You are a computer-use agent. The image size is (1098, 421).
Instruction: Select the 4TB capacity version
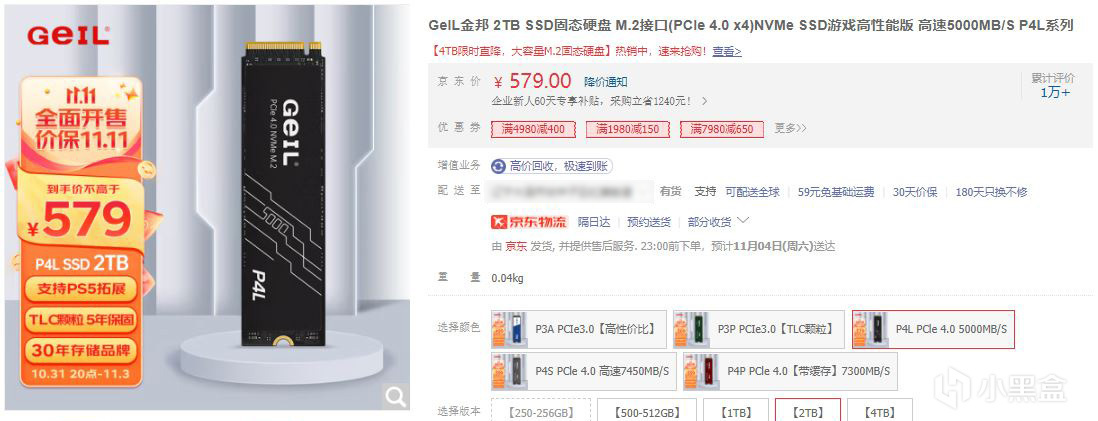pyautogui.click(x=880, y=410)
